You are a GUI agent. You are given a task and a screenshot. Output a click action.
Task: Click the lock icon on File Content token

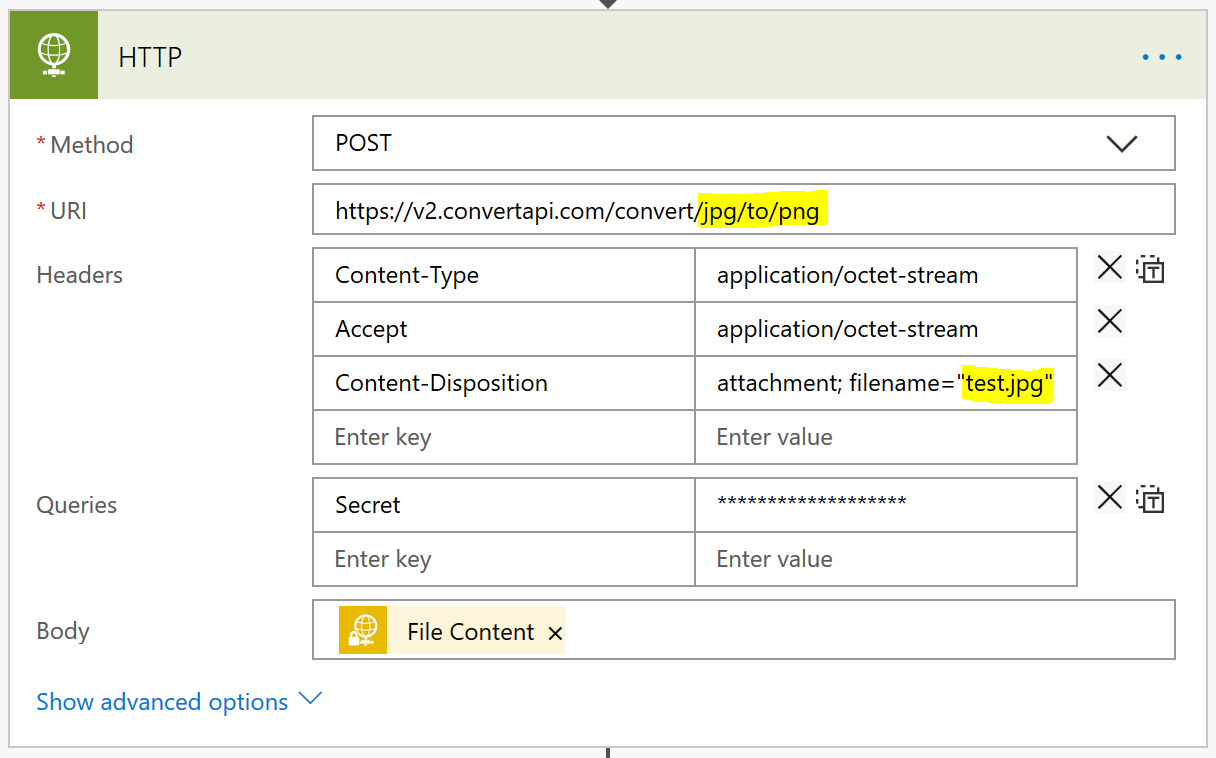tap(363, 630)
